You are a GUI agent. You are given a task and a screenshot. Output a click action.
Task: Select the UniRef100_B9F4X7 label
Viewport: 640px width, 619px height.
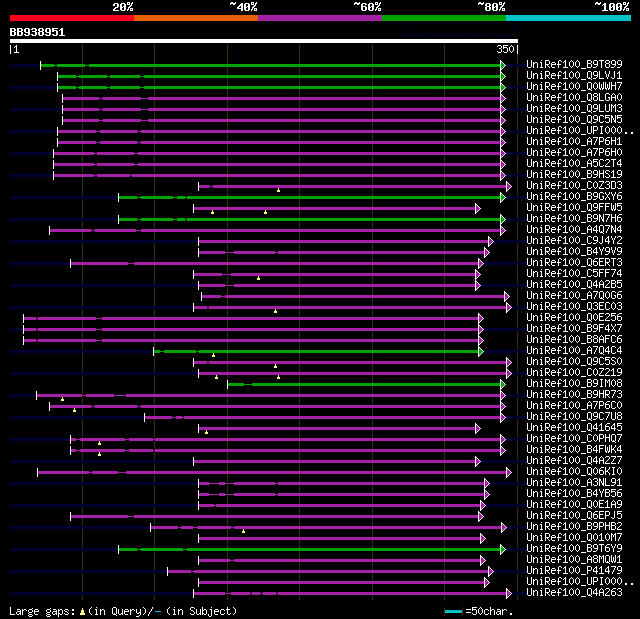point(574,329)
